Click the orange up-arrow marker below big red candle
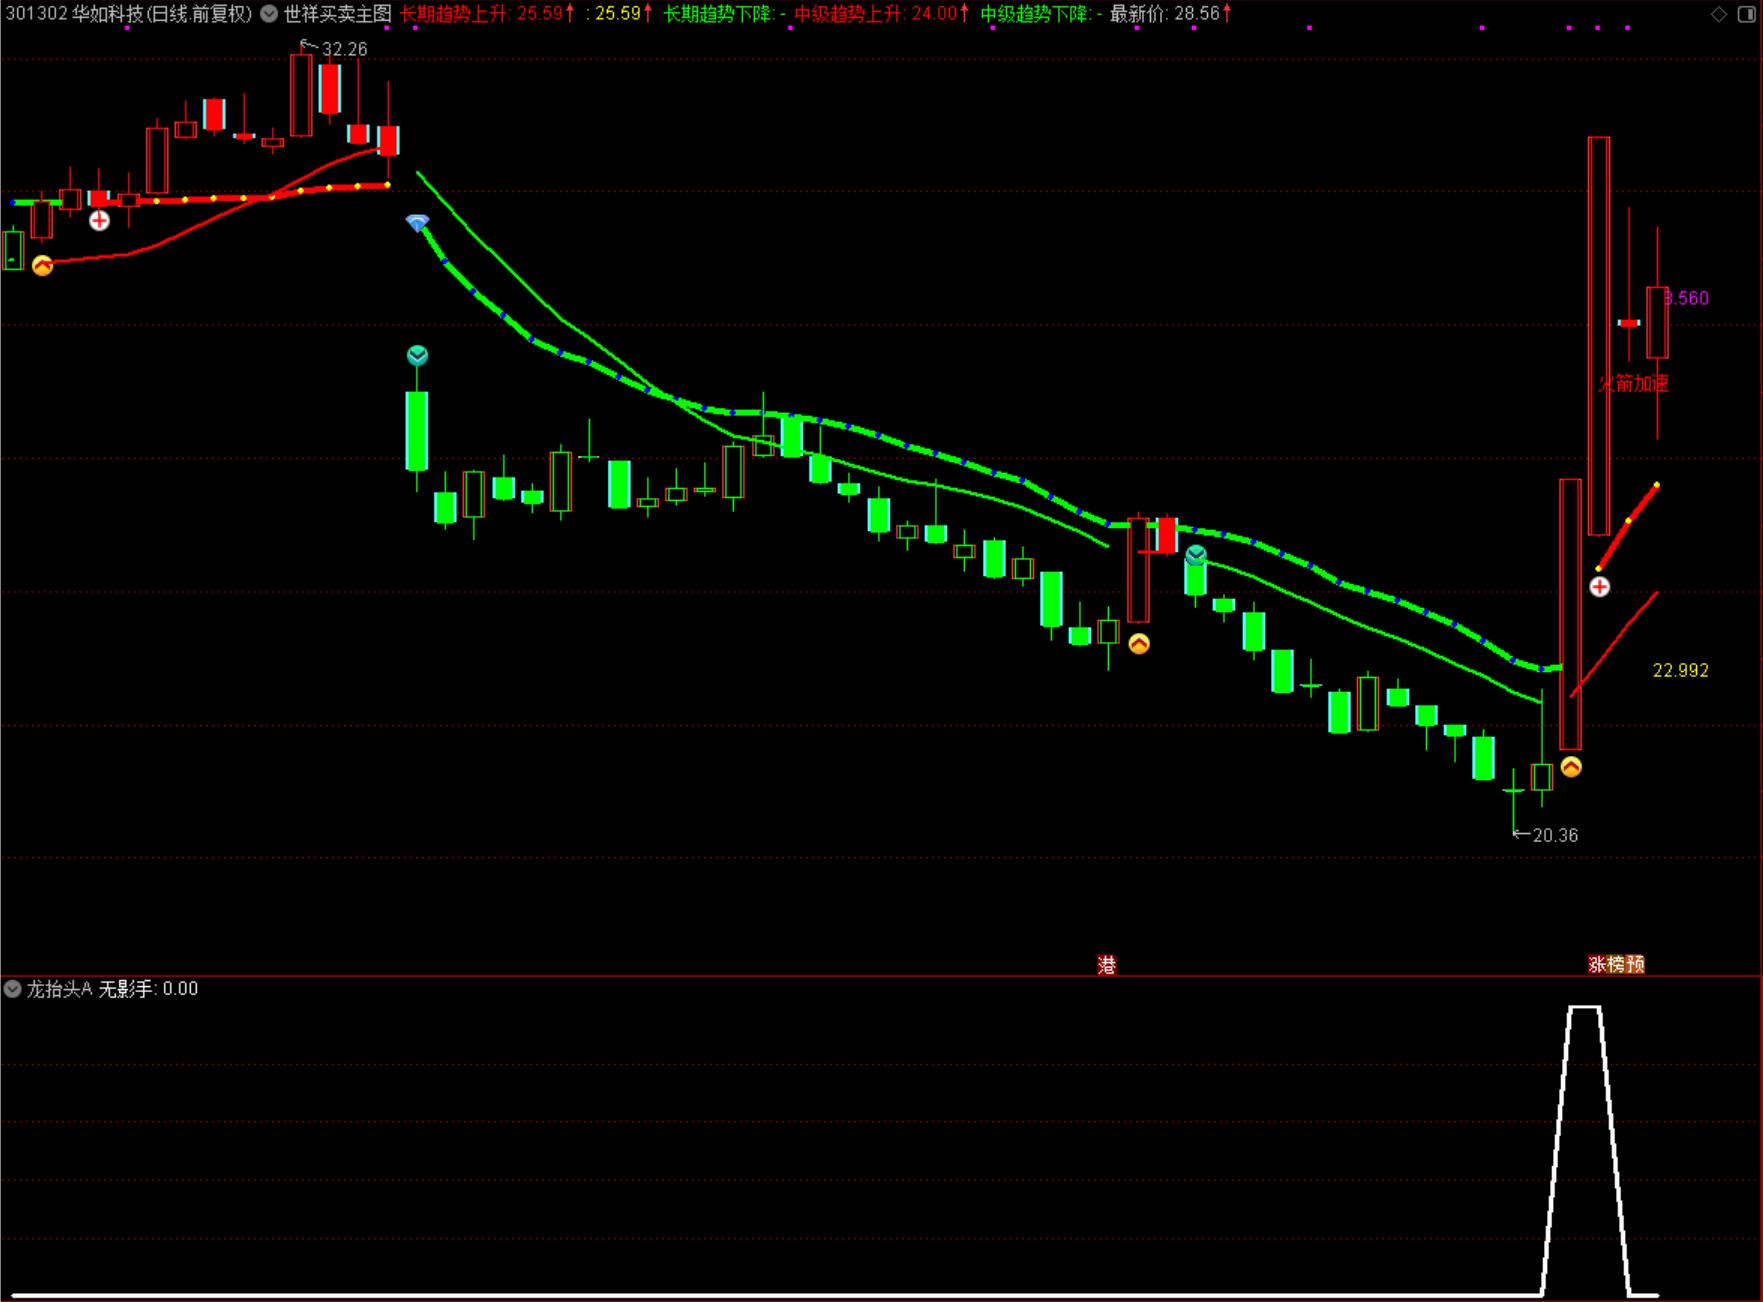1763x1302 pixels. click(x=1571, y=767)
